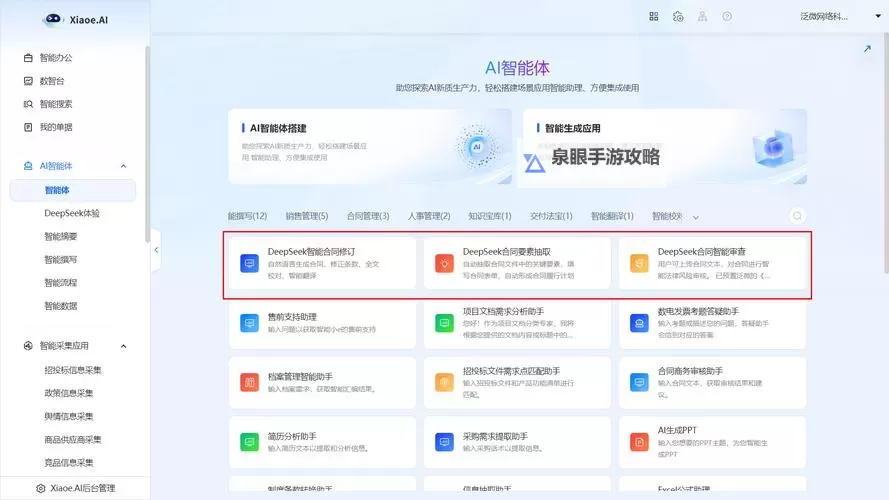Switch to 合同管理(3) category tab
Image resolution: width=889 pixels, height=500 pixels.
(368, 216)
